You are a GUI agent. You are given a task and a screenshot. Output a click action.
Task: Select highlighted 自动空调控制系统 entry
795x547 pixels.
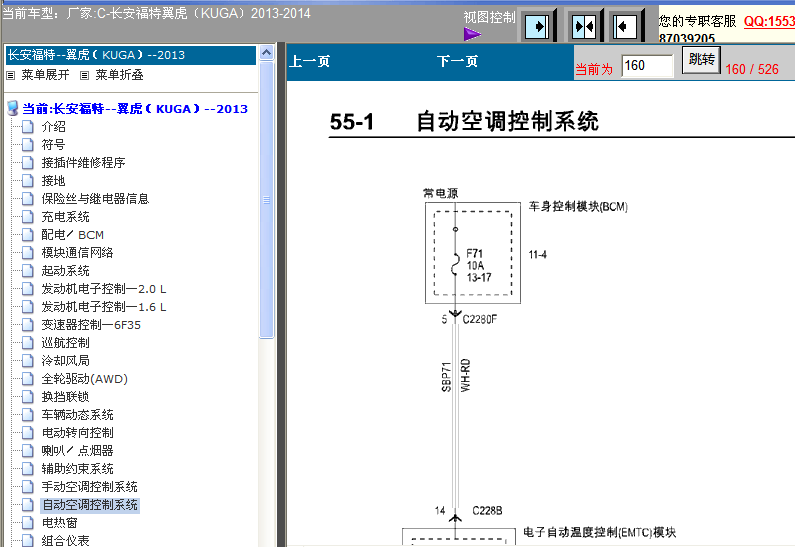coord(90,505)
